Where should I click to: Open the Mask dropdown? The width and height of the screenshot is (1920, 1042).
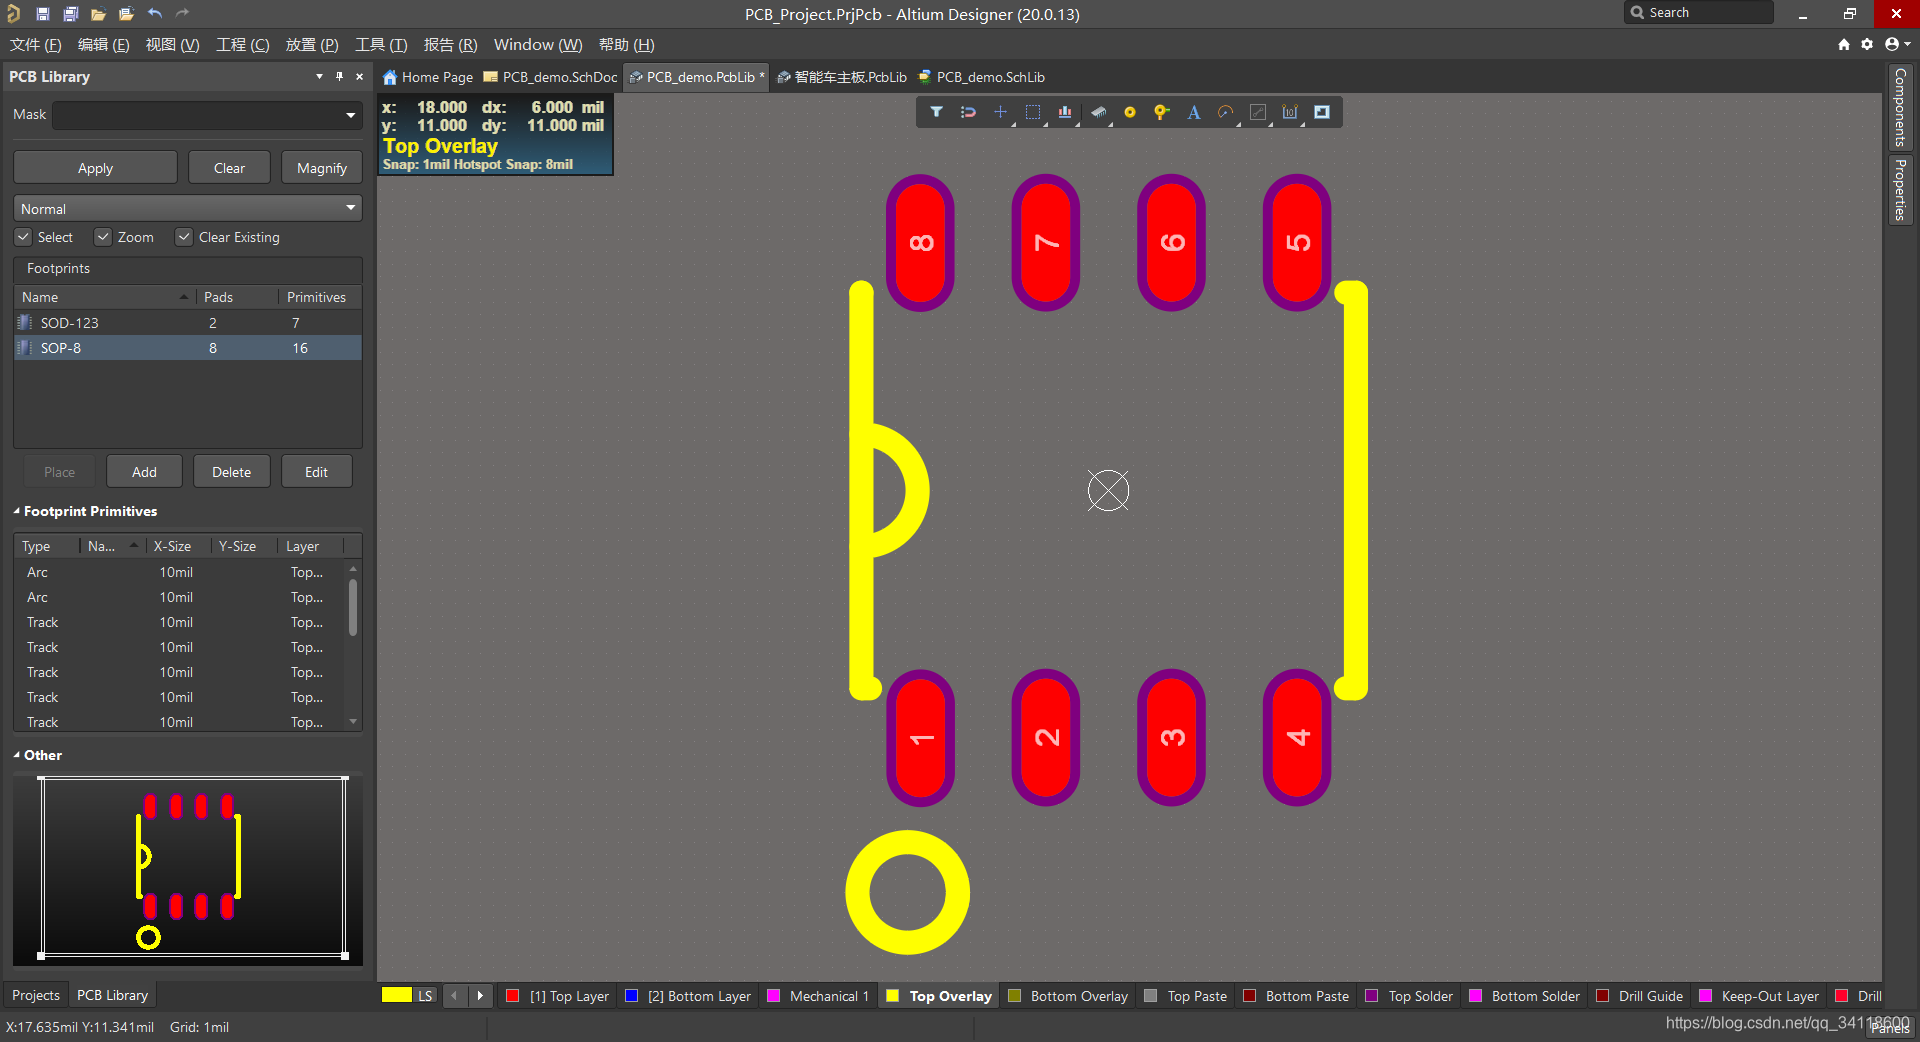(351, 115)
